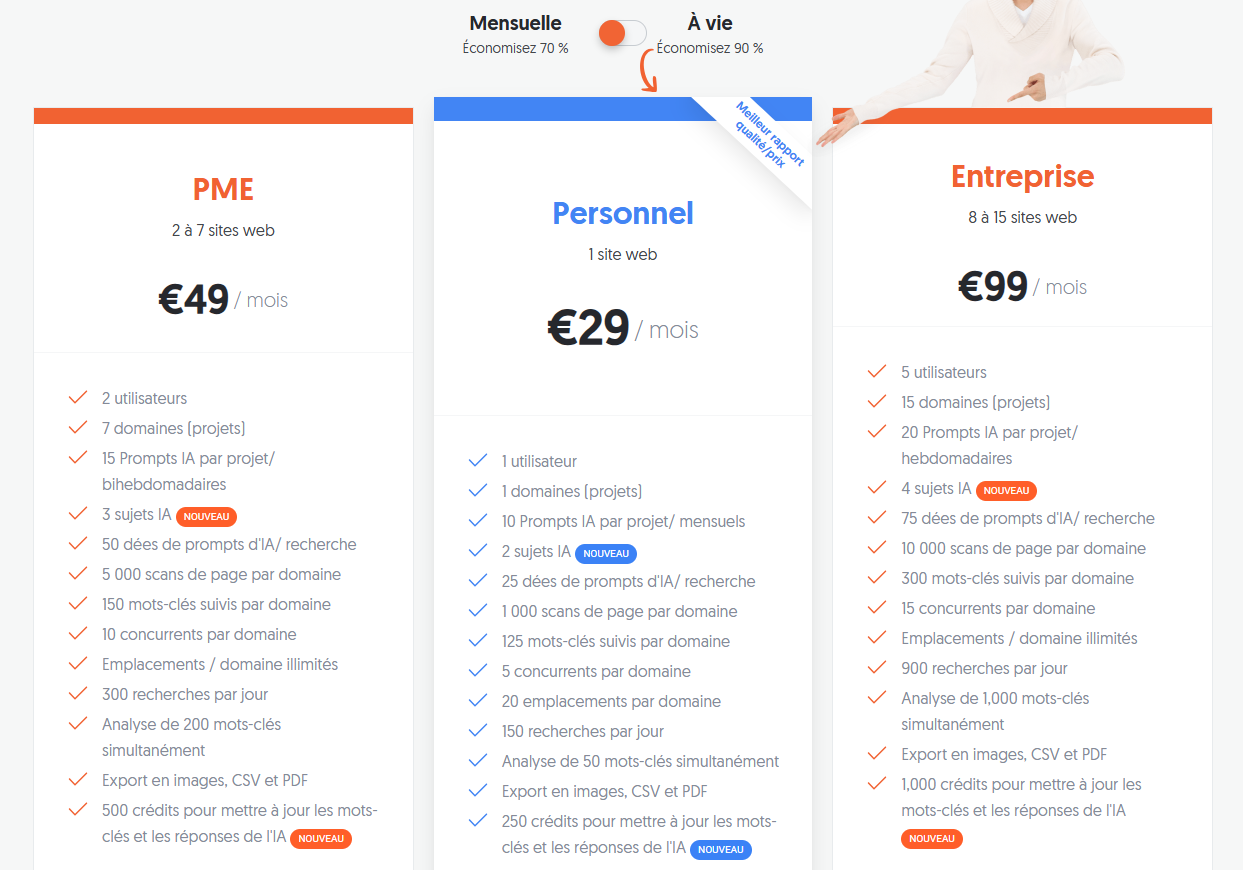Click the NOUVEAU badge under Entreprise 1,000 crédits

tap(932, 839)
